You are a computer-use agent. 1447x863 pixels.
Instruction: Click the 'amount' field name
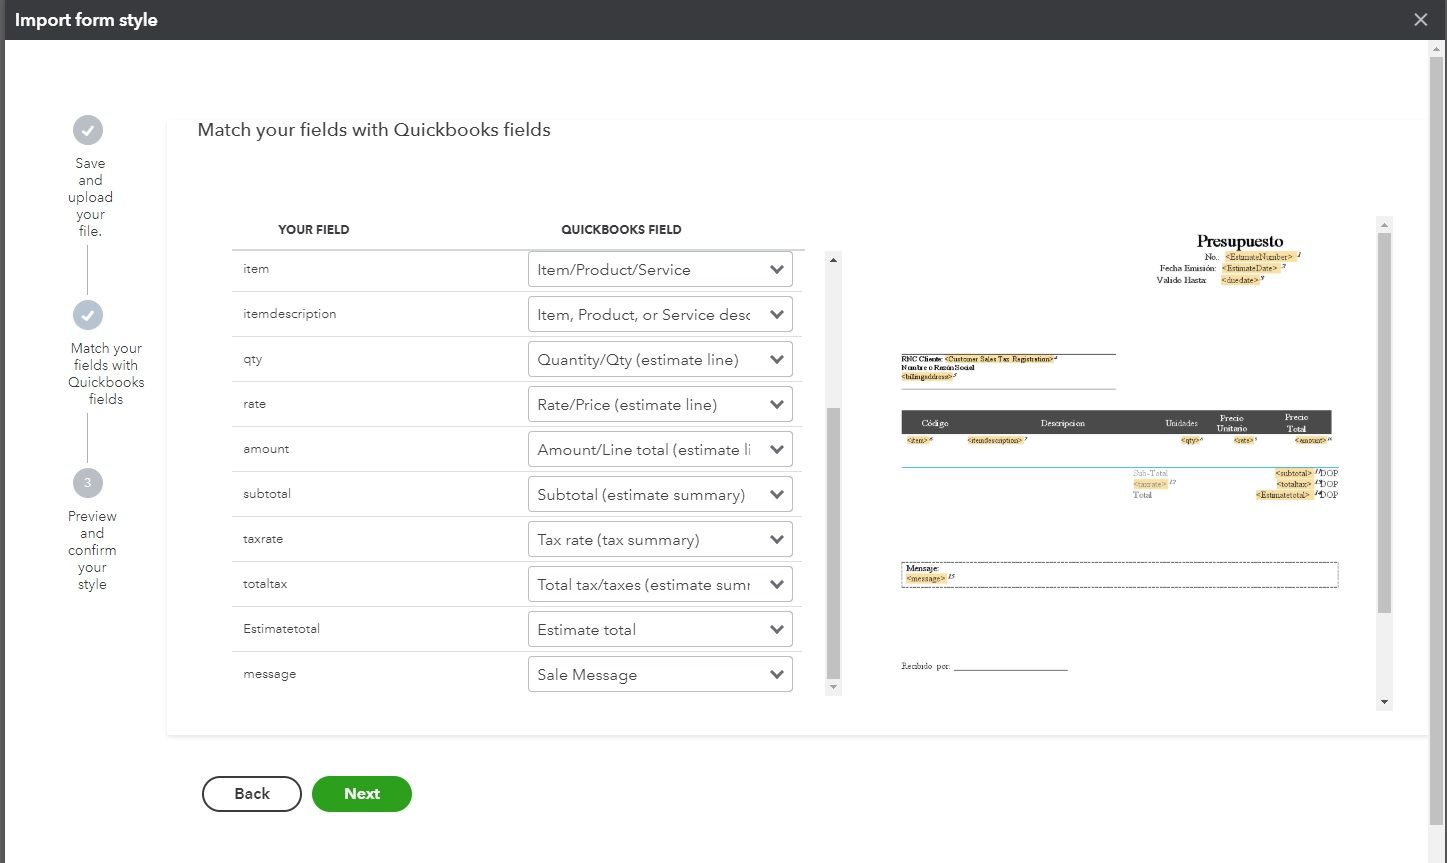coord(266,449)
